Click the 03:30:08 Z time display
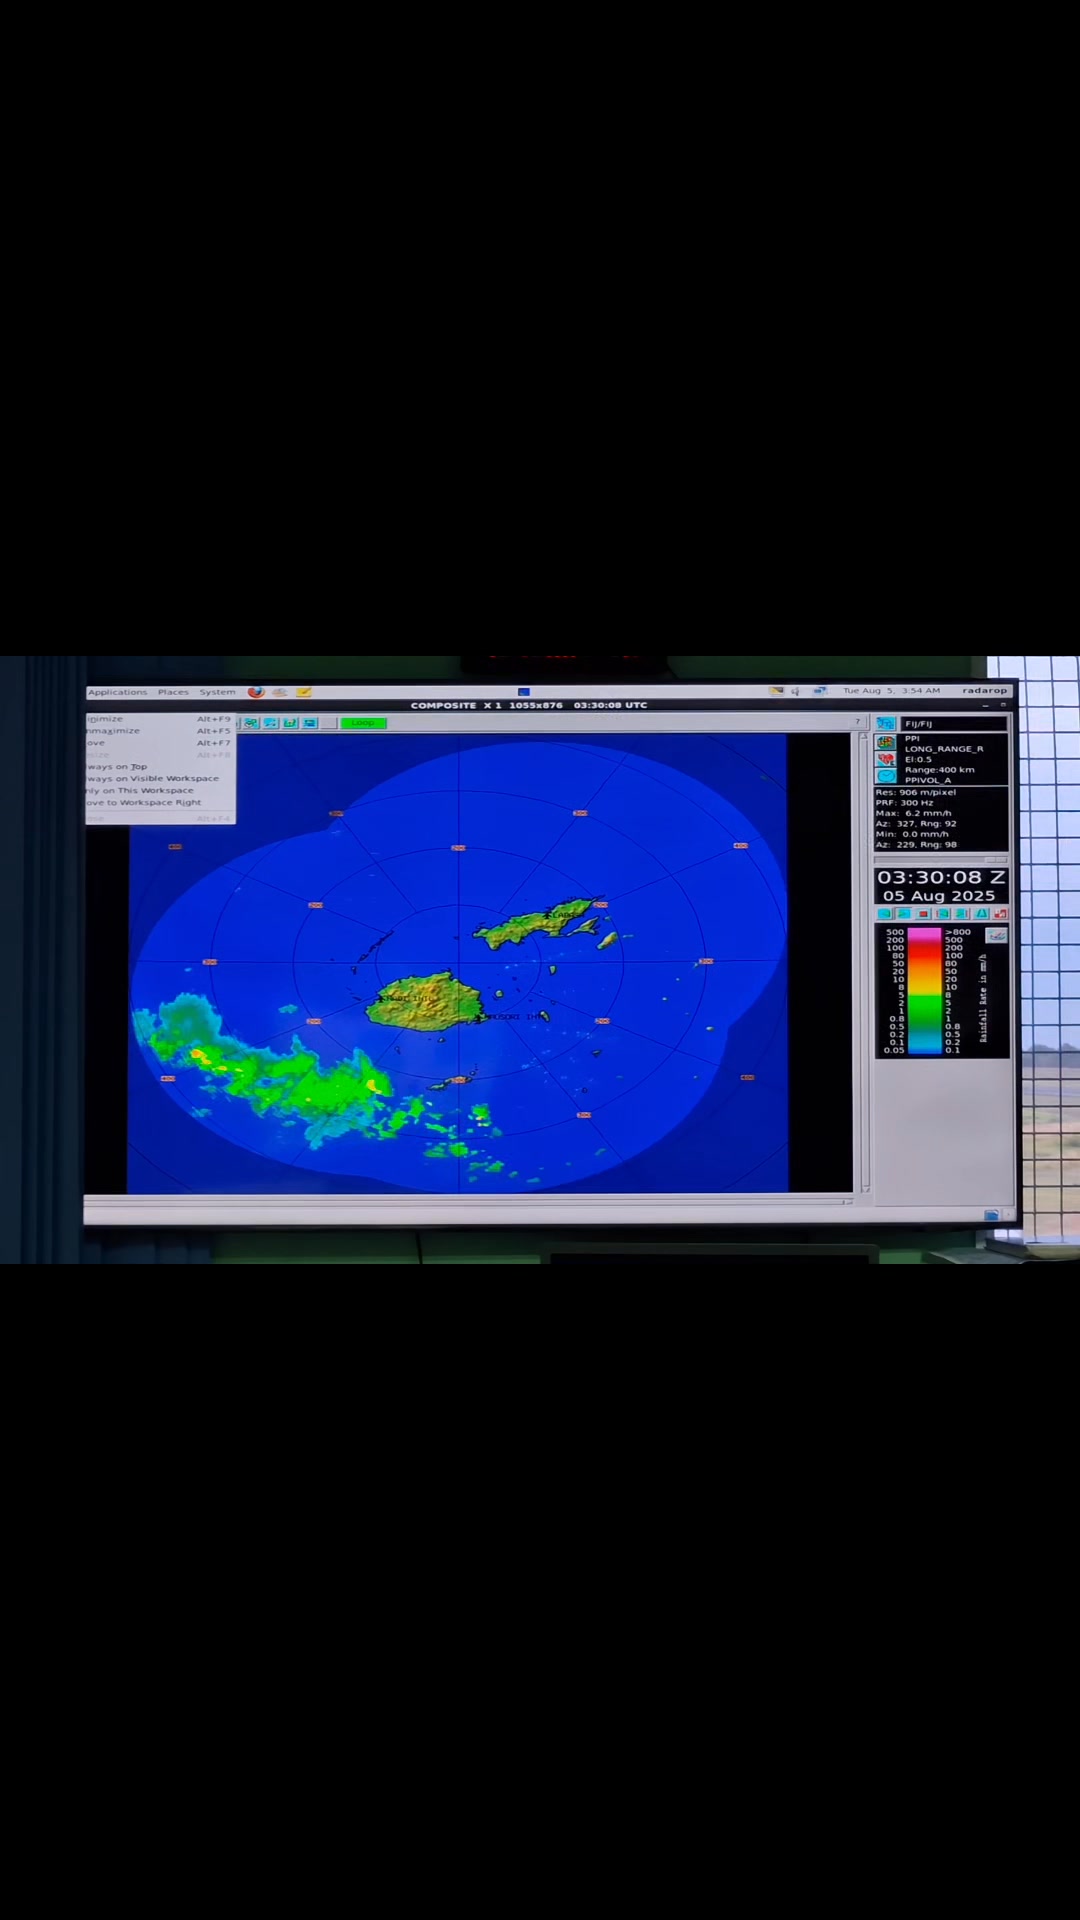This screenshot has width=1080, height=1920. tap(941, 877)
